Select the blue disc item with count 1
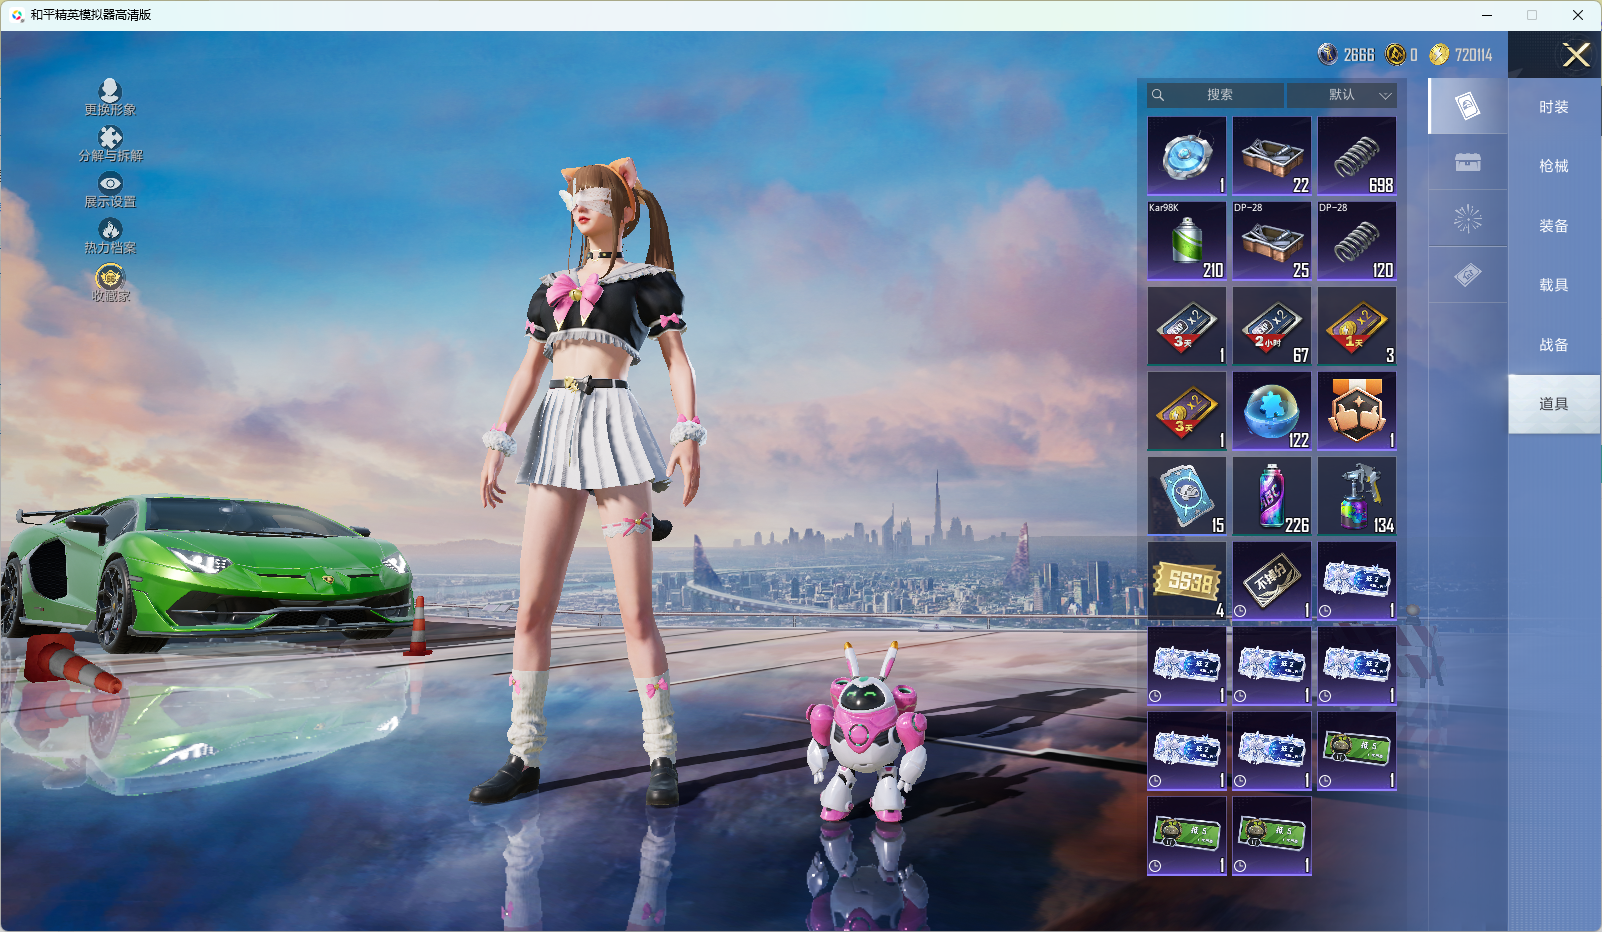The width and height of the screenshot is (1602, 932). tap(1187, 156)
